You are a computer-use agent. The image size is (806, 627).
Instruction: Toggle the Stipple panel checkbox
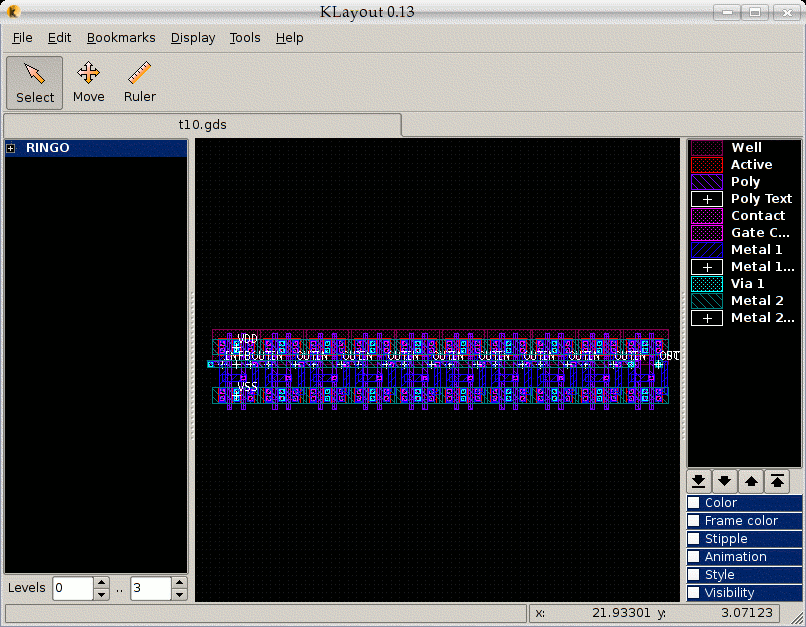[694, 539]
